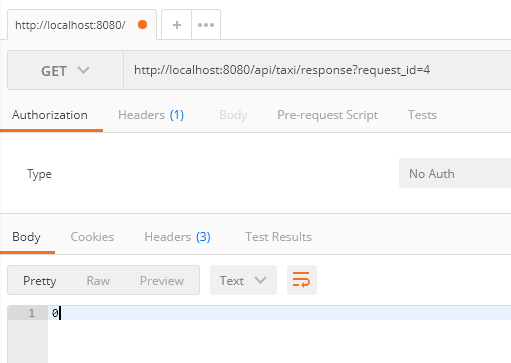The width and height of the screenshot is (511, 363).
Task: Open response Headers (3) tab
Action: pyautogui.click(x=177, y=237)
